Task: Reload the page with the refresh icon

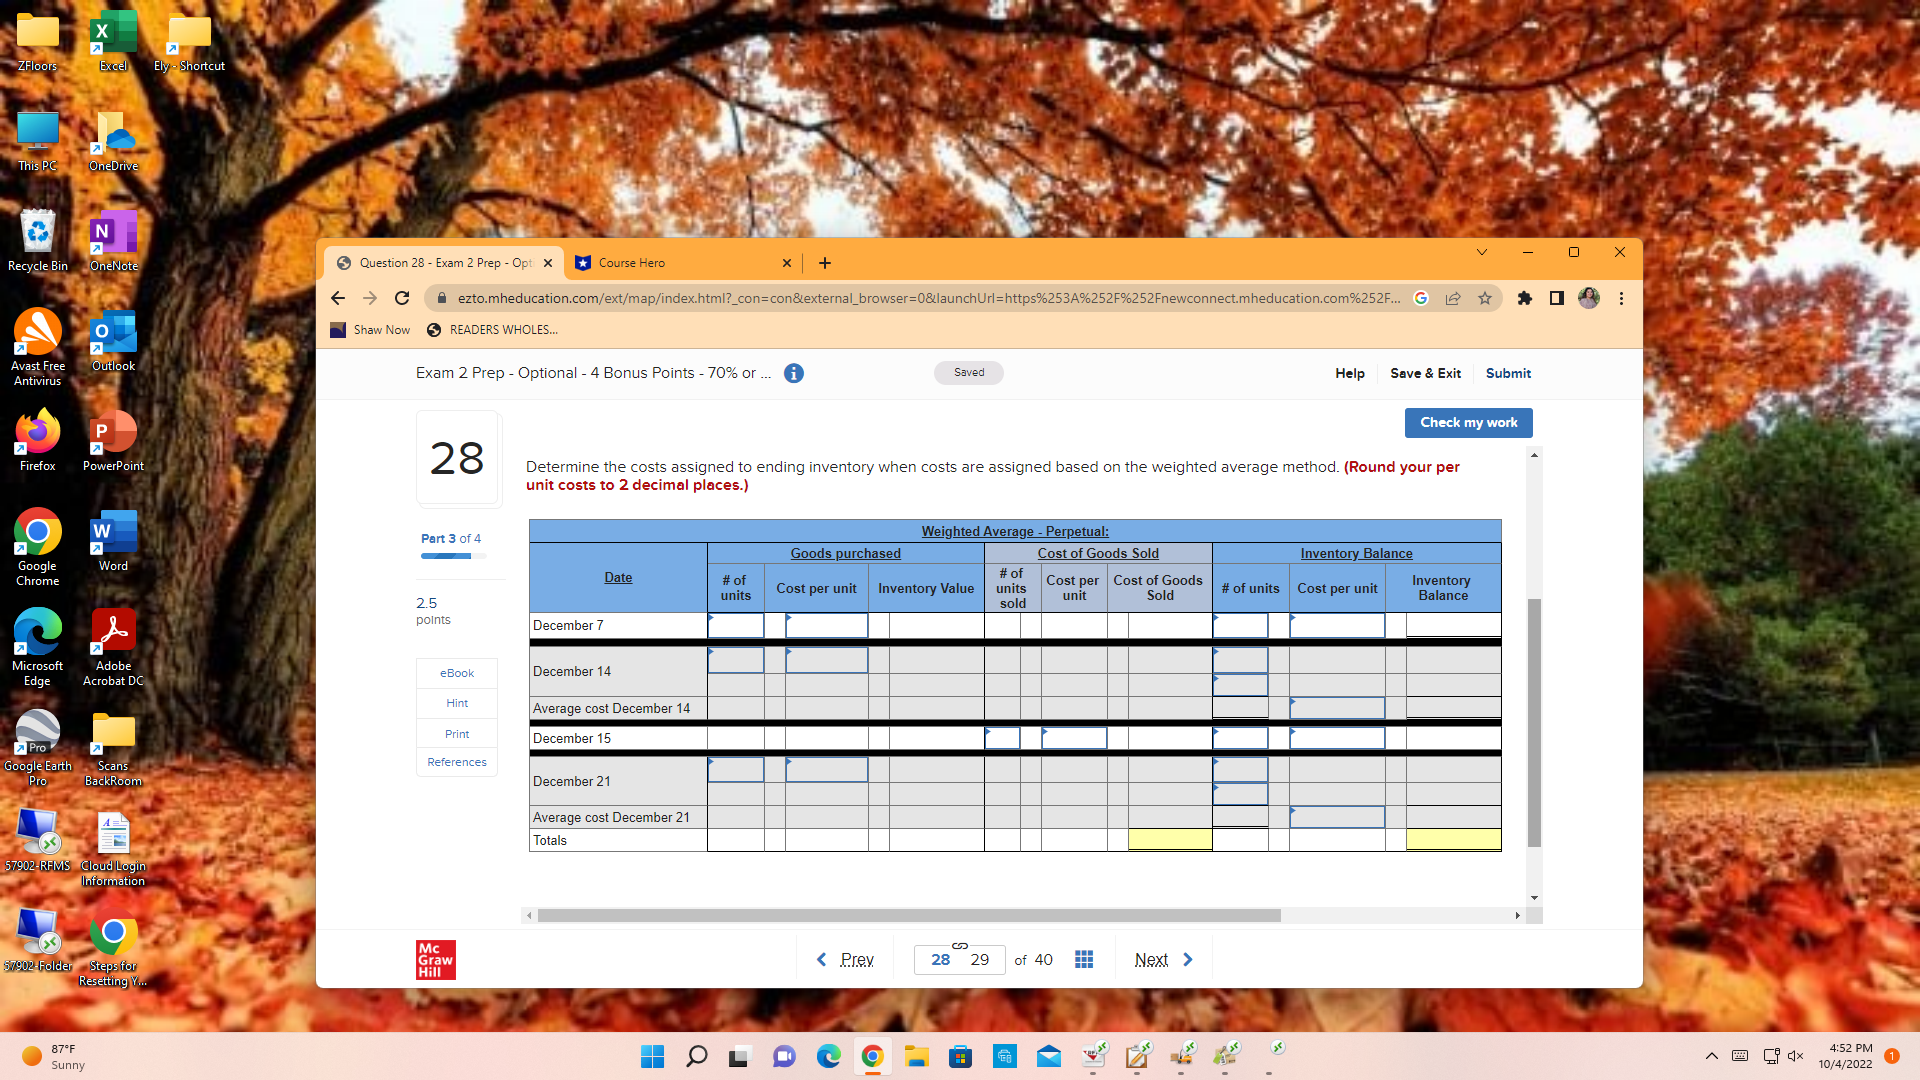Action: pyautogui.click(x=402, y=298)
